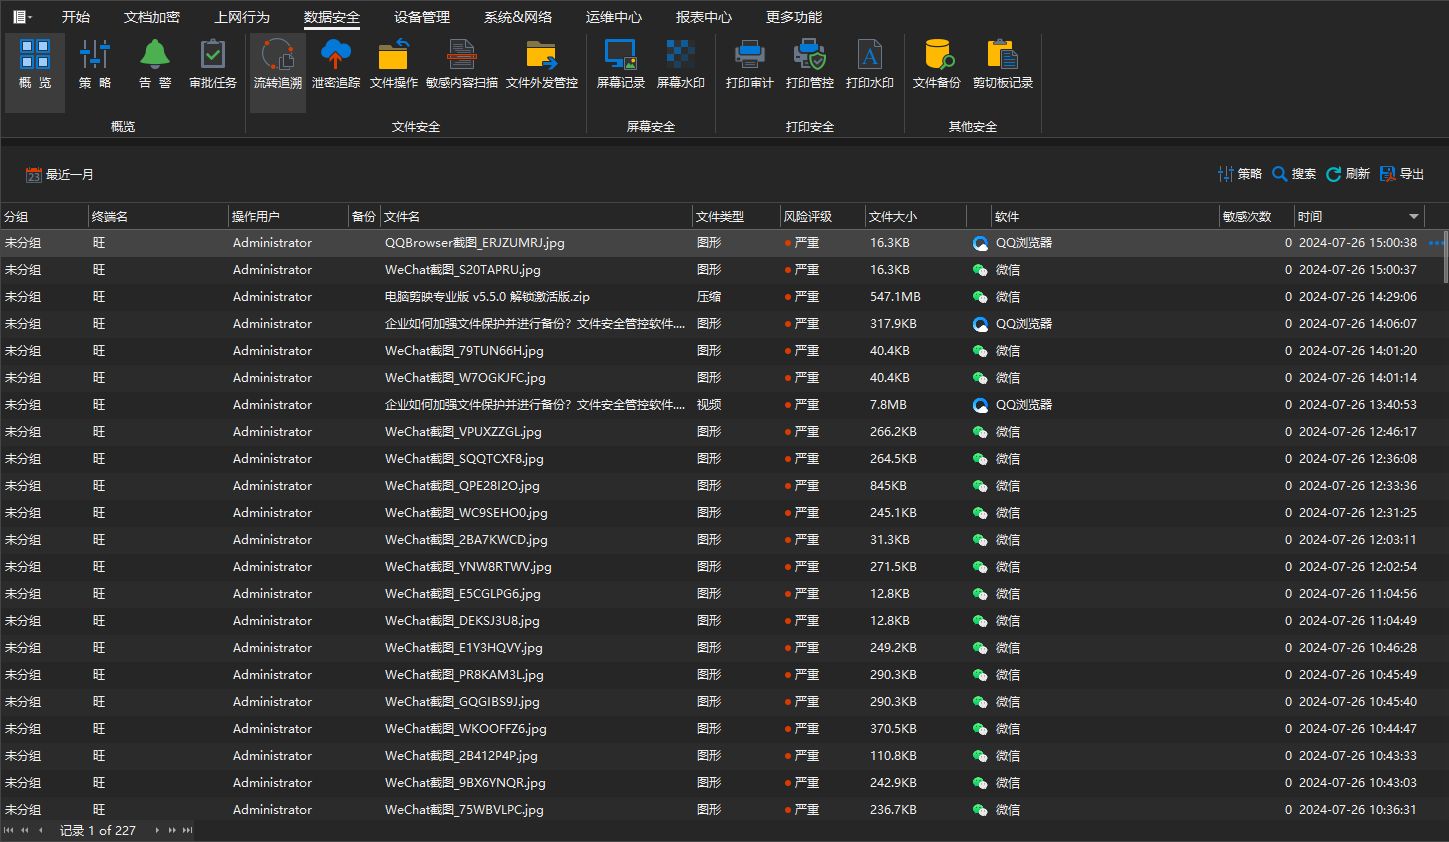Select the file WeChat截图_QPE28I2O.jpg
Viewport: 1449px width, 842px height.
pyautogui.click(x=462, y=486)
